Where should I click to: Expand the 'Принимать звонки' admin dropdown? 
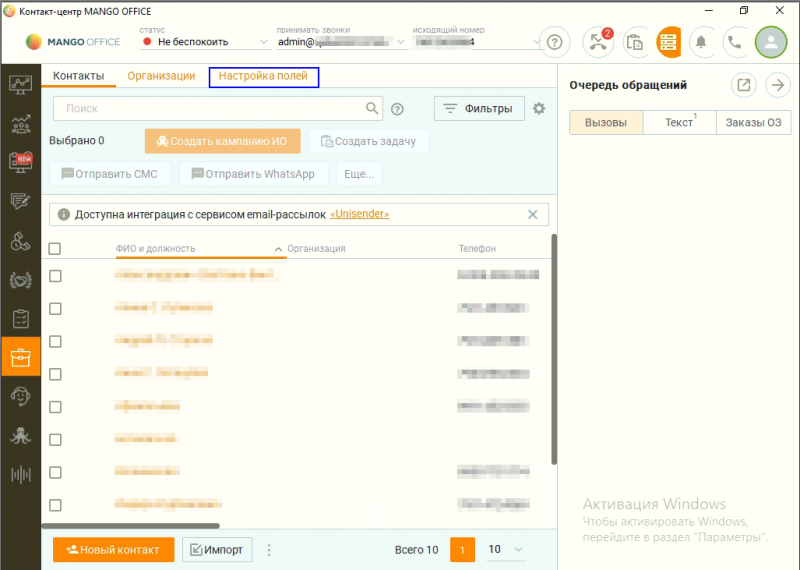pos(340,42)
